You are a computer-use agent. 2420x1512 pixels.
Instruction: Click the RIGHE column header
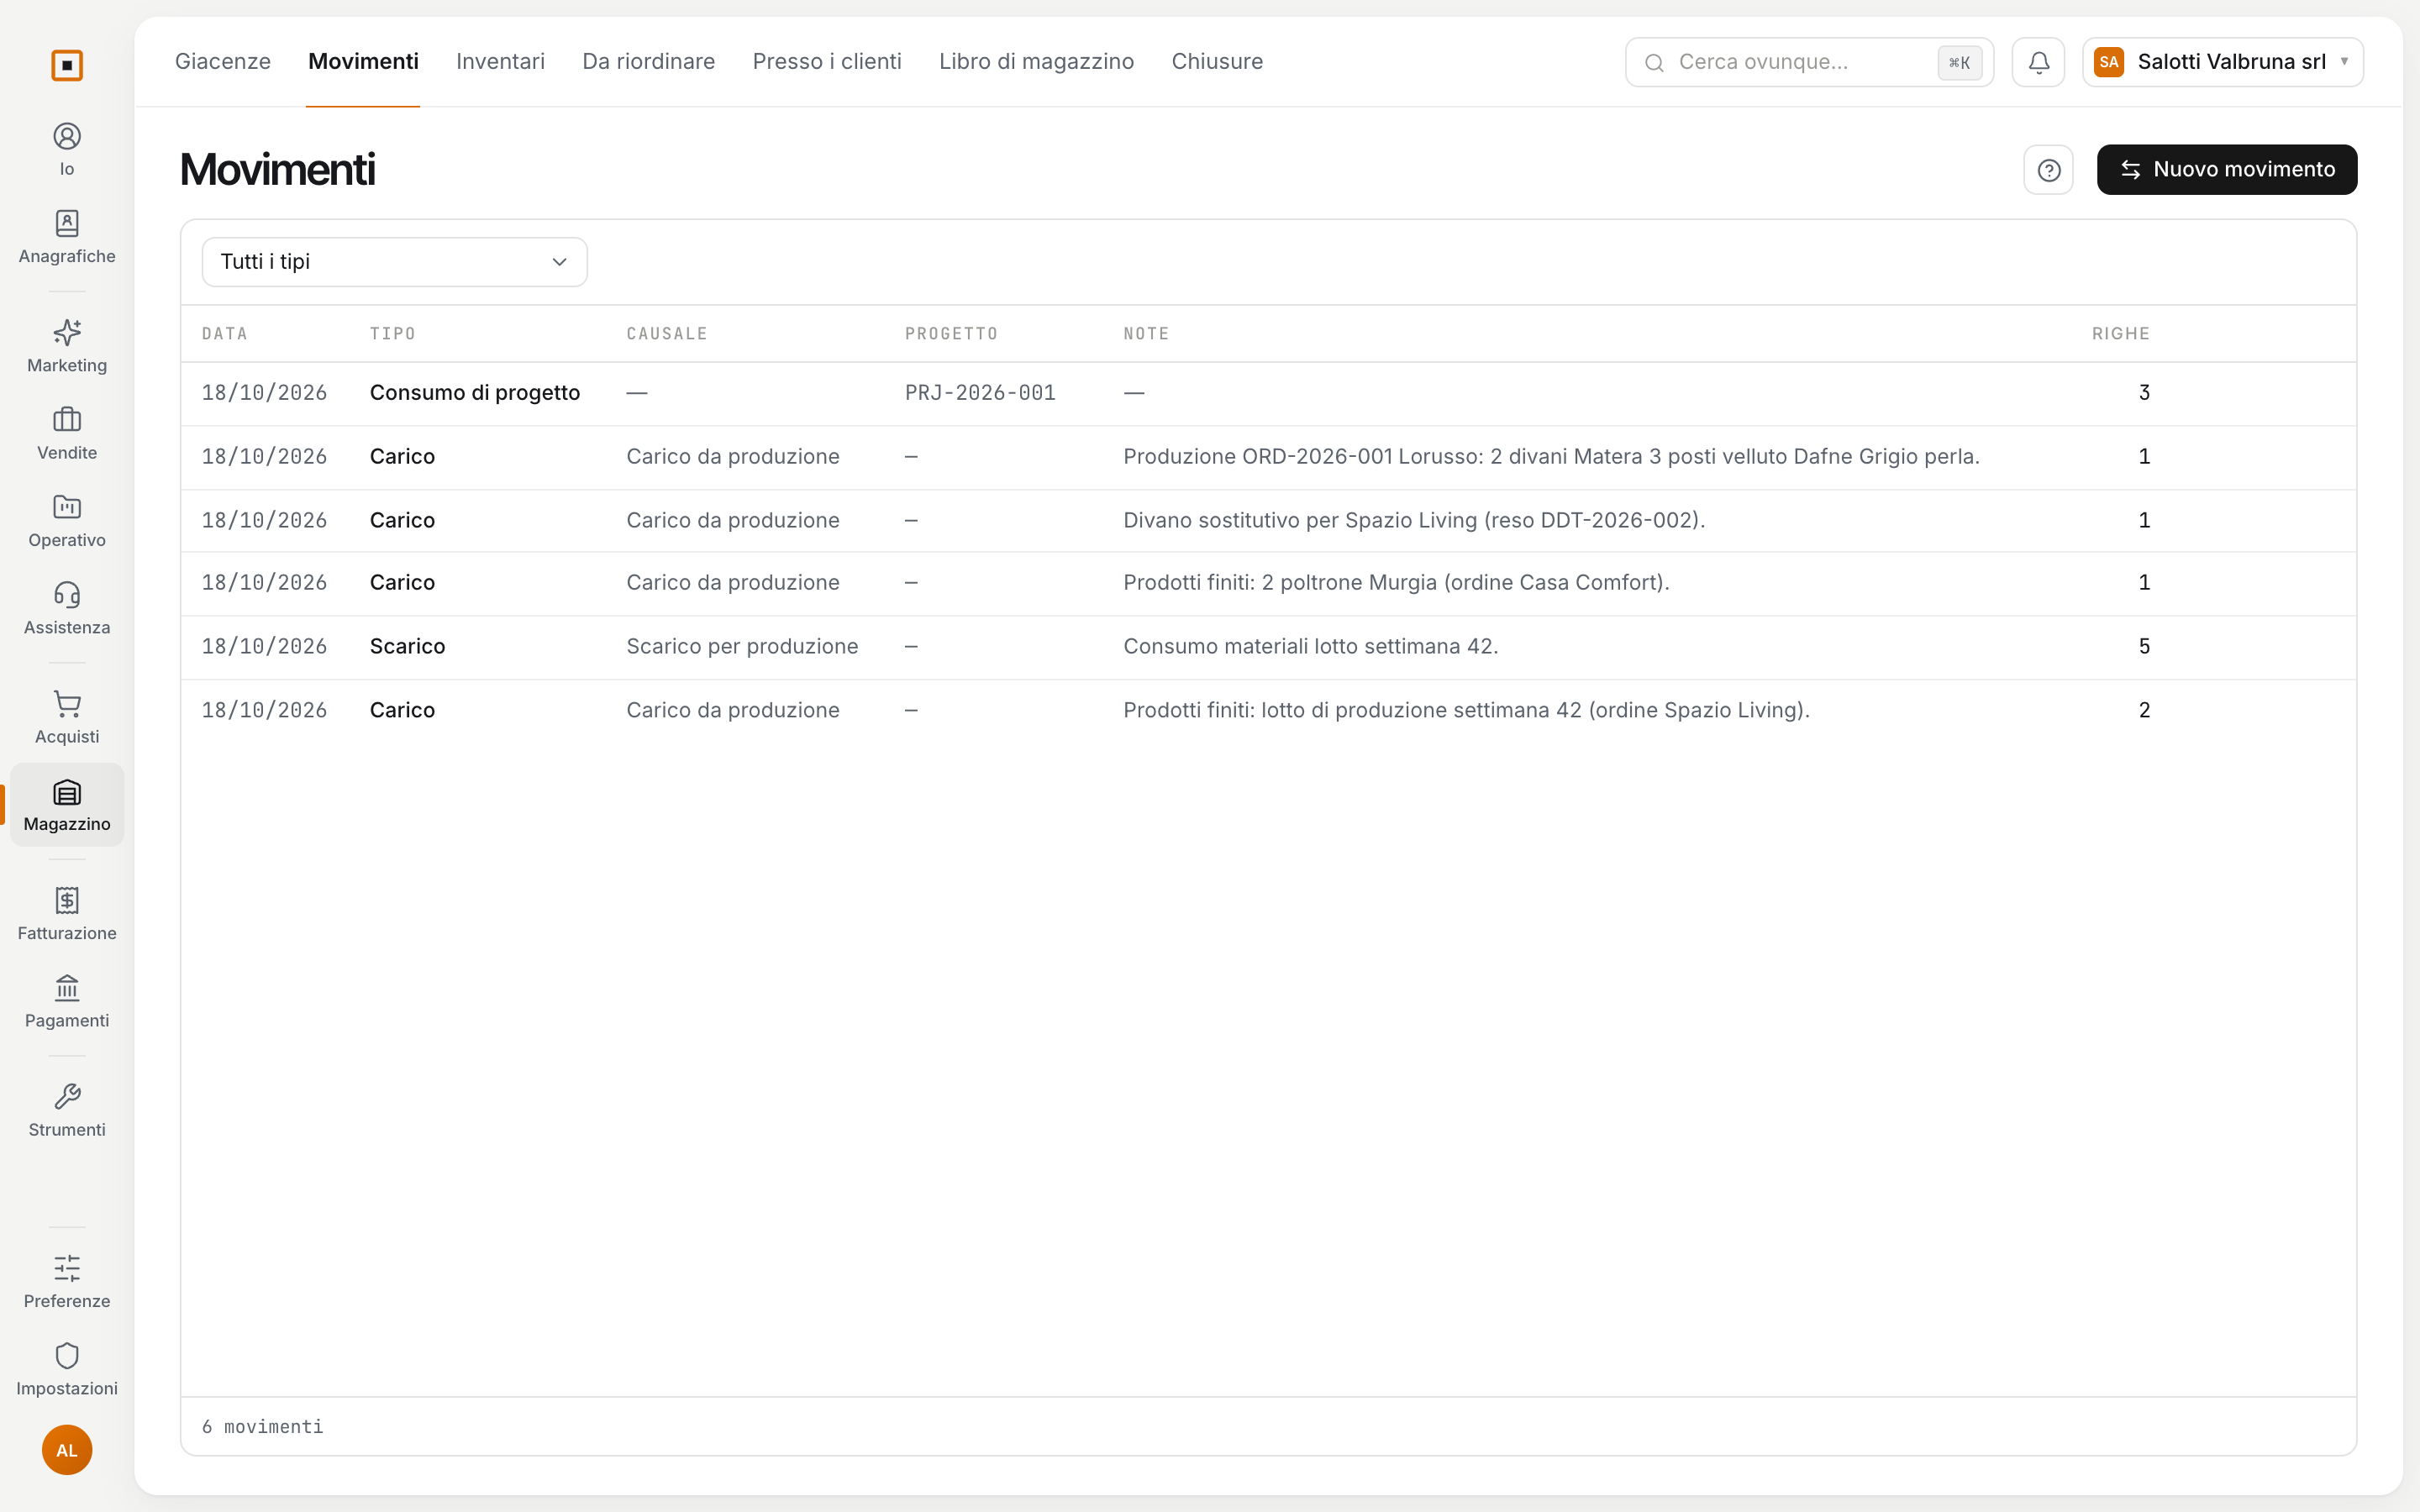(x=2120, y=334)
